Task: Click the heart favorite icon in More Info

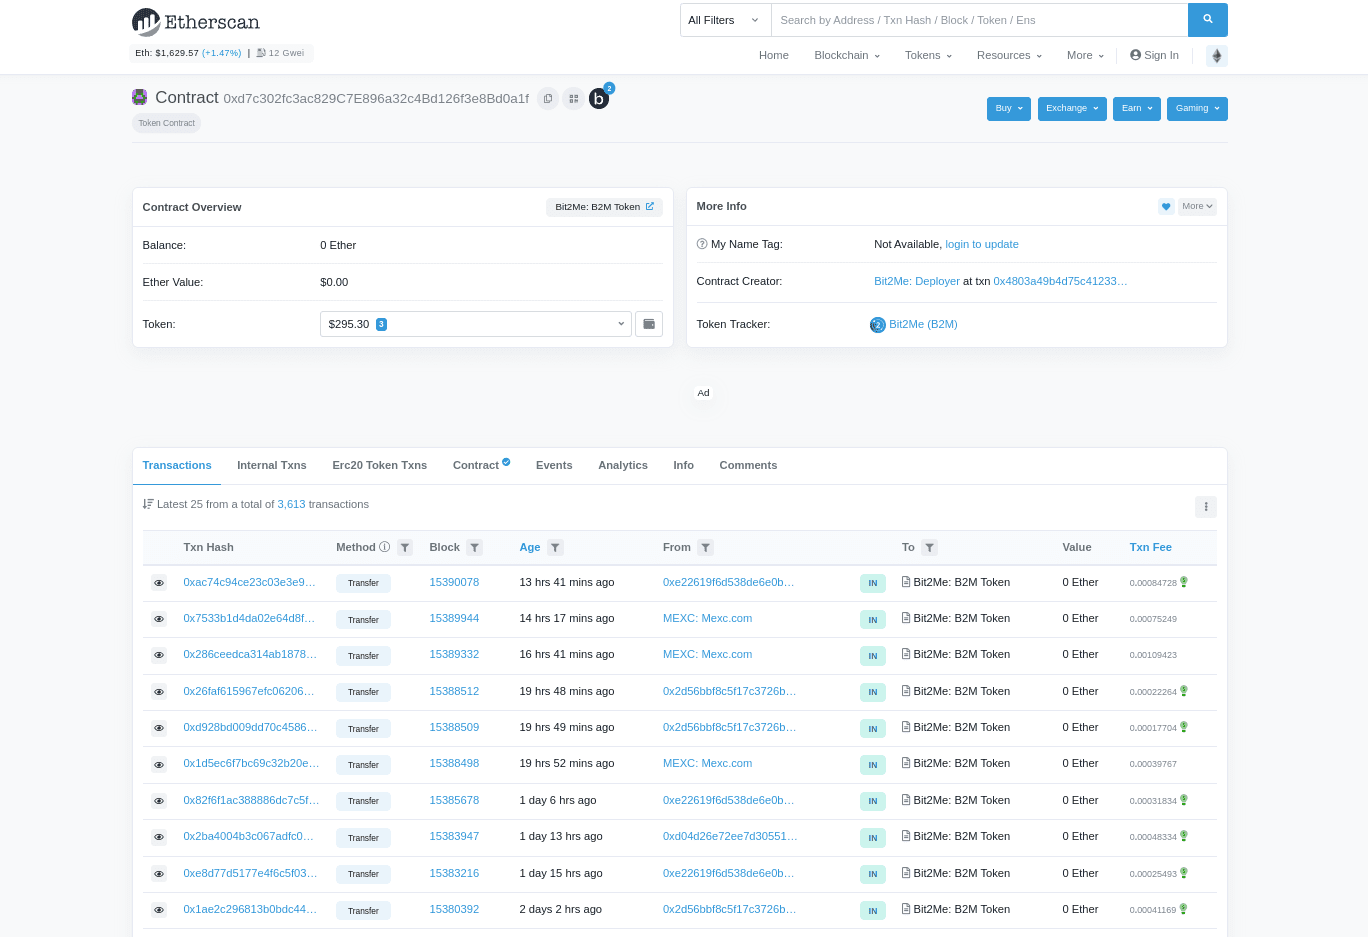Action: [1166, 206]
